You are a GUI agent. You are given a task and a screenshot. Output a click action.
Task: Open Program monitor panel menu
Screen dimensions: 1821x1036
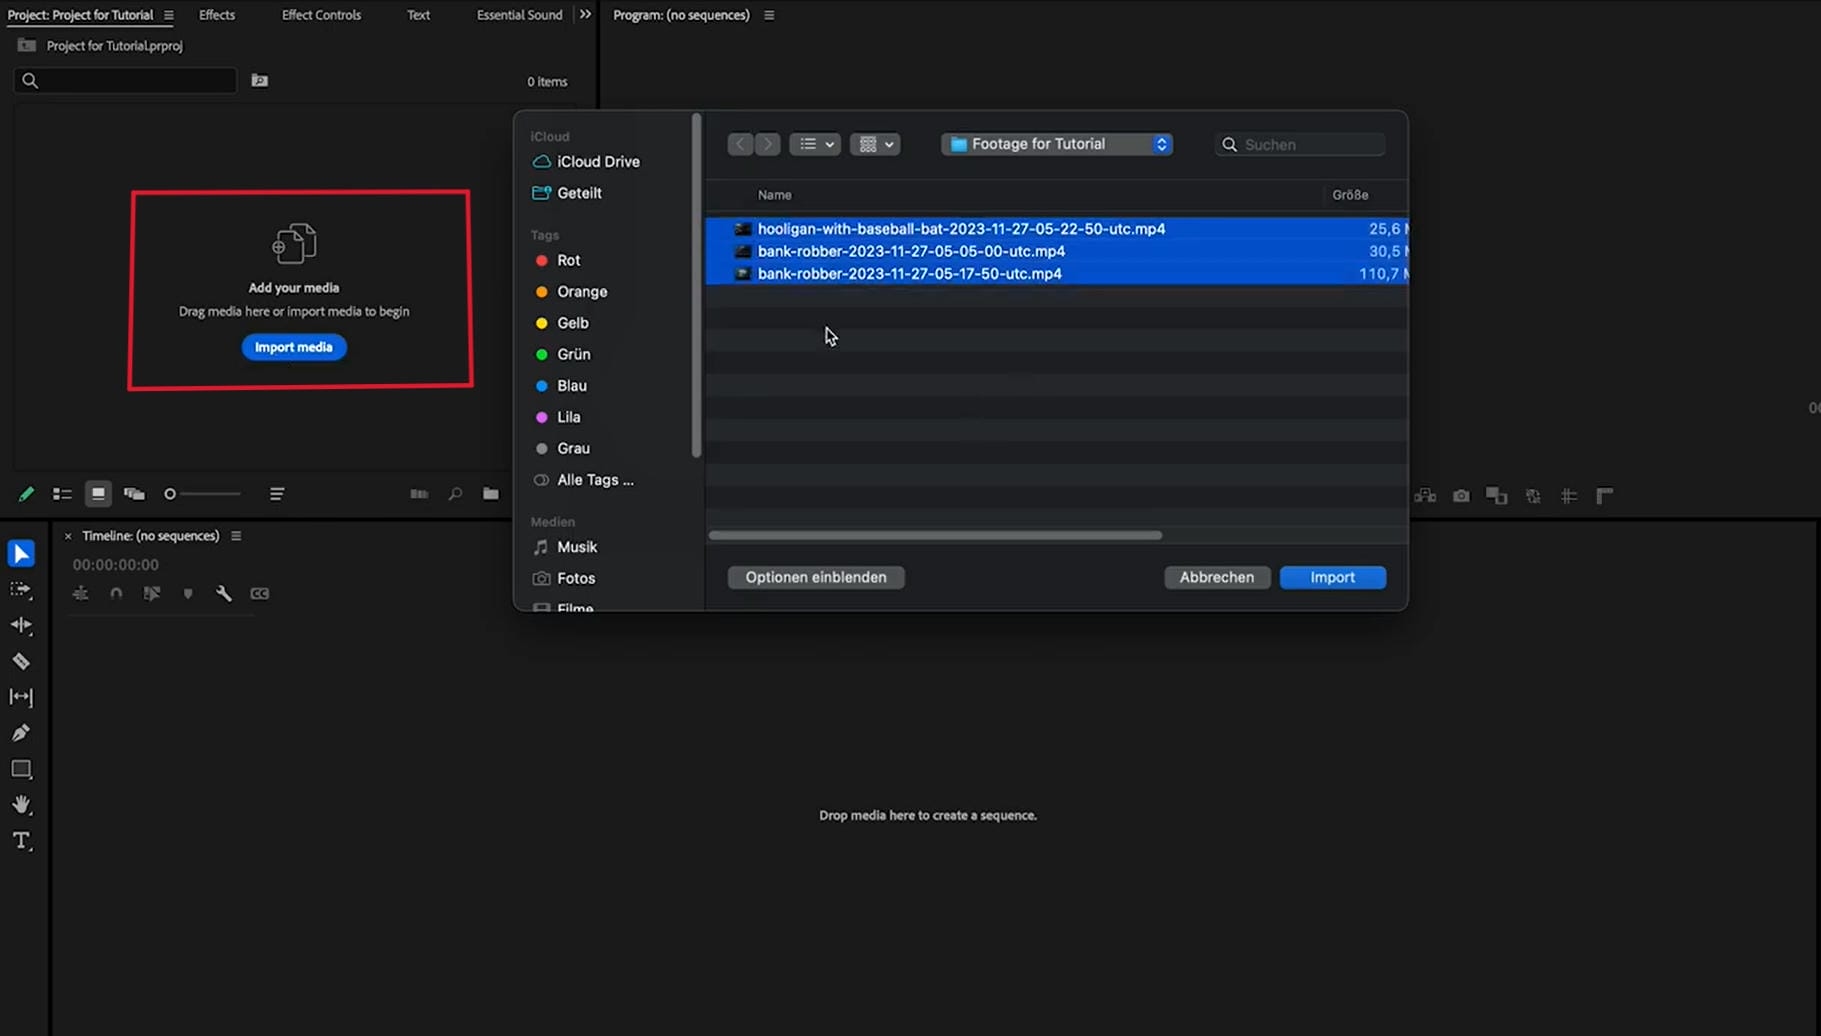769,15
